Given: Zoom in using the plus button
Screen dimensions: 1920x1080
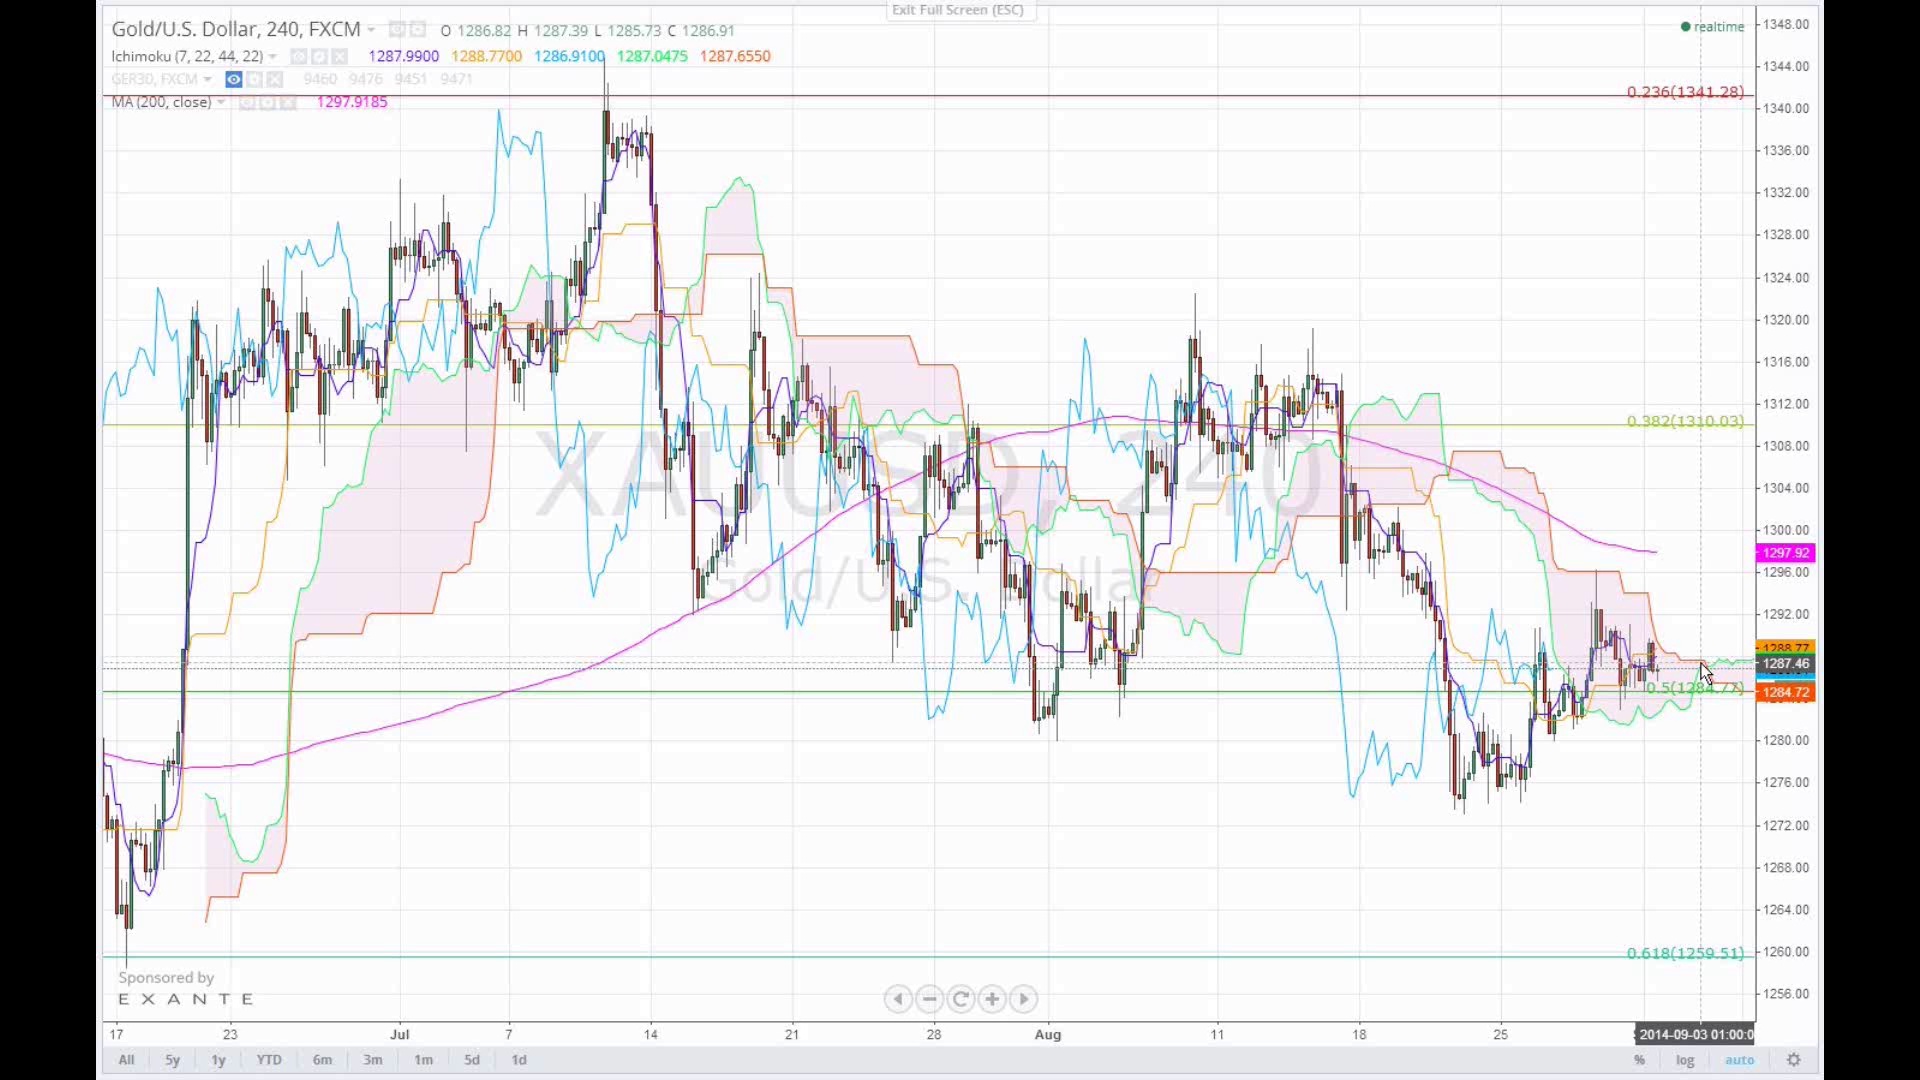Looking at the screenshot, I should click(x=992, y=999).
